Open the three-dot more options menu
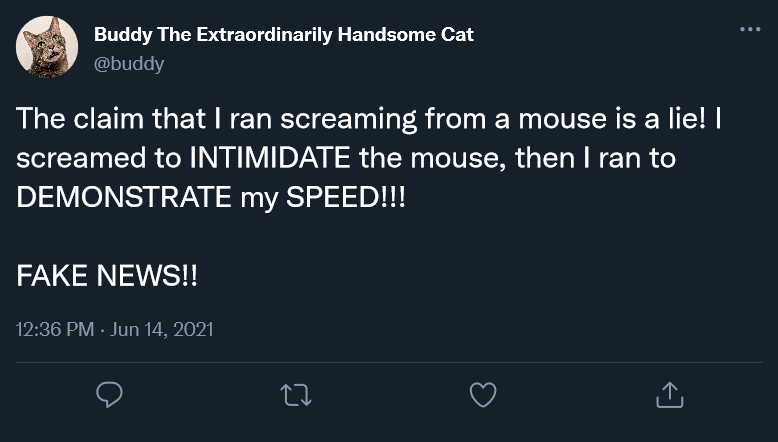 (x=749, y=29)
